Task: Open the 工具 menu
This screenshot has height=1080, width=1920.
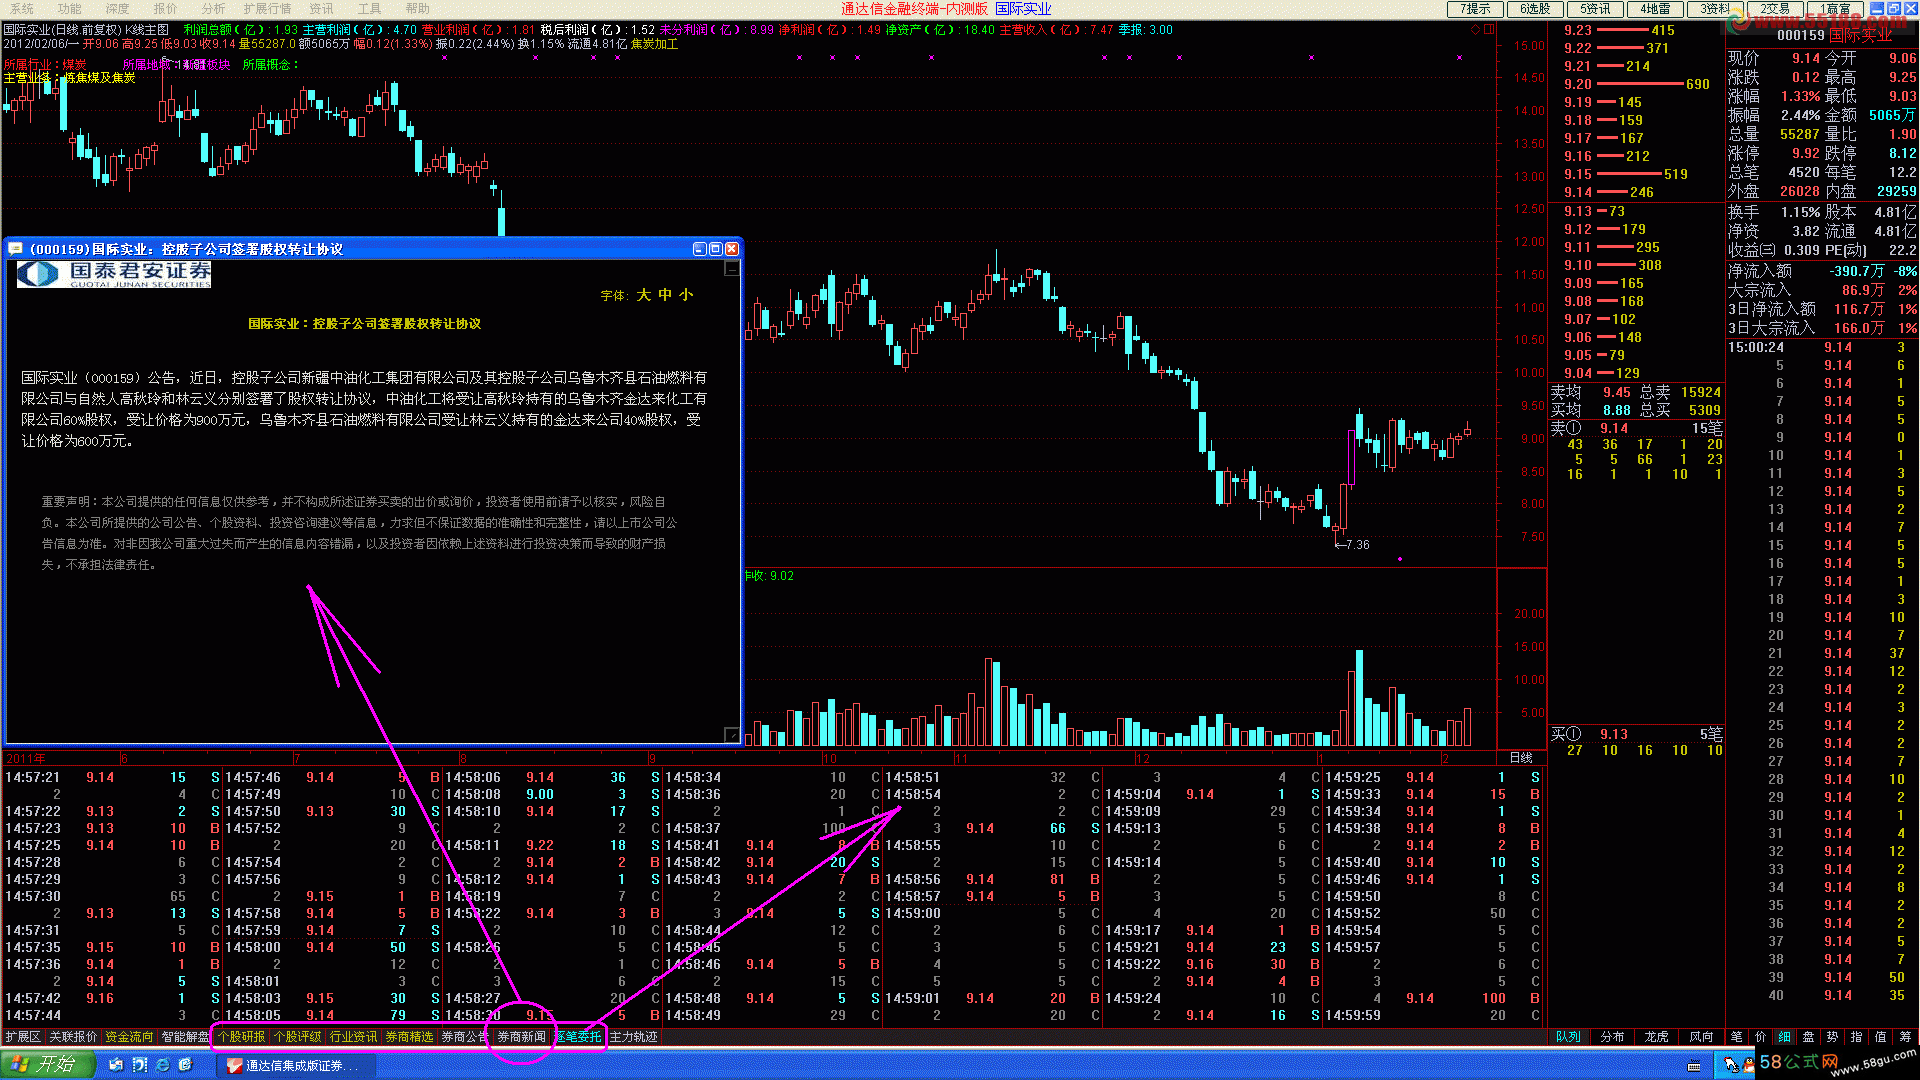Action: 370,9
